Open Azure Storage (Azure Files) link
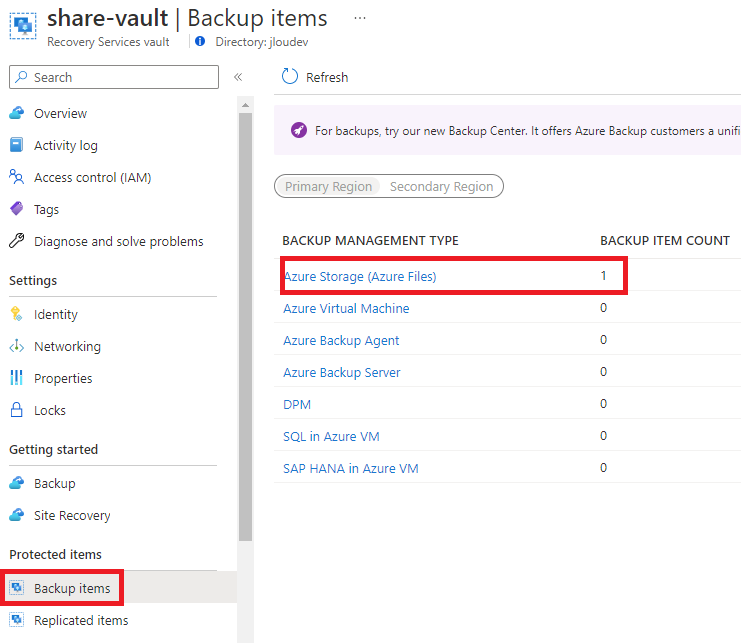The height and width of the screenshot is (643, 741). pyautogui.click(x=360, y=276)
